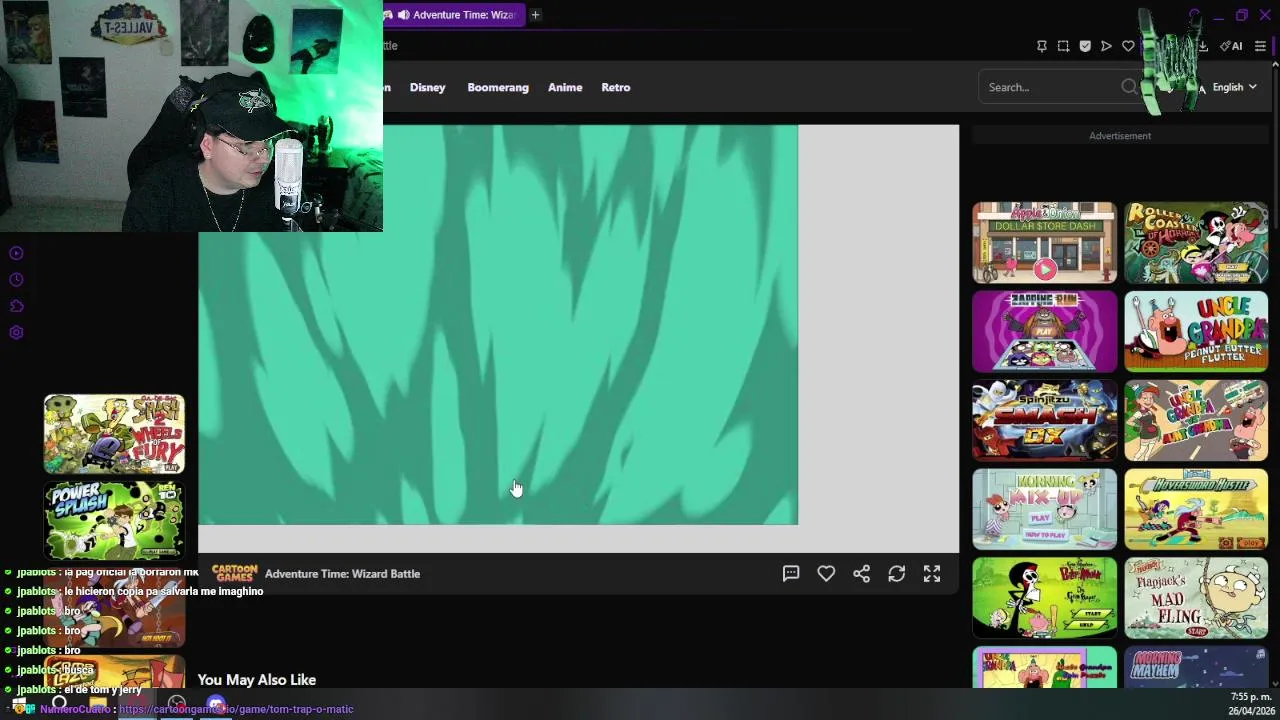1280x720 pixels.
Task: Click the search magnifier icon
Action: click(1129, 87)
